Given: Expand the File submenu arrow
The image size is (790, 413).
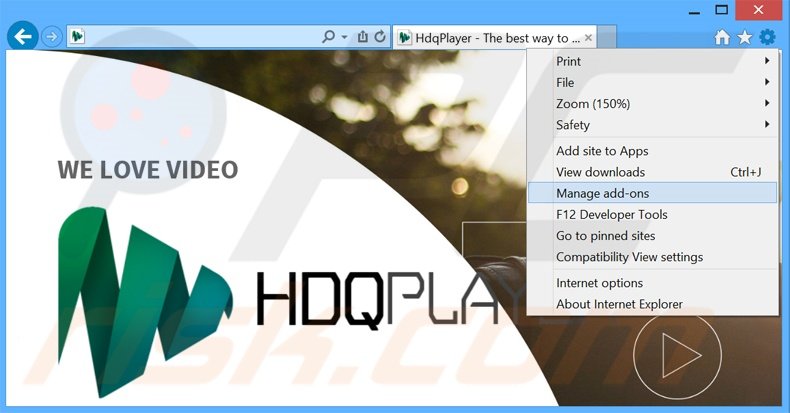Looking at the screenshot, I should pos(767,82).
